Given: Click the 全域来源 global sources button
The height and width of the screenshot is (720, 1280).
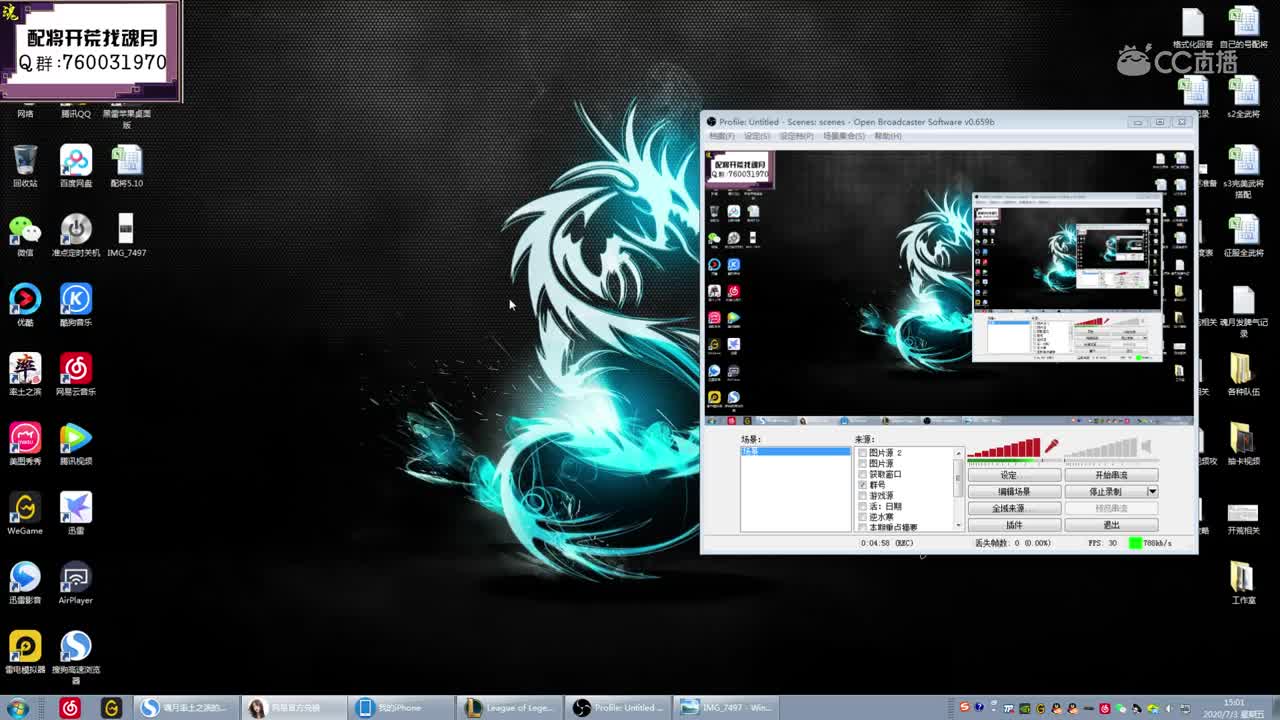Looking at the screenshot, I should pyautogui.click(x=1013, y=508).
